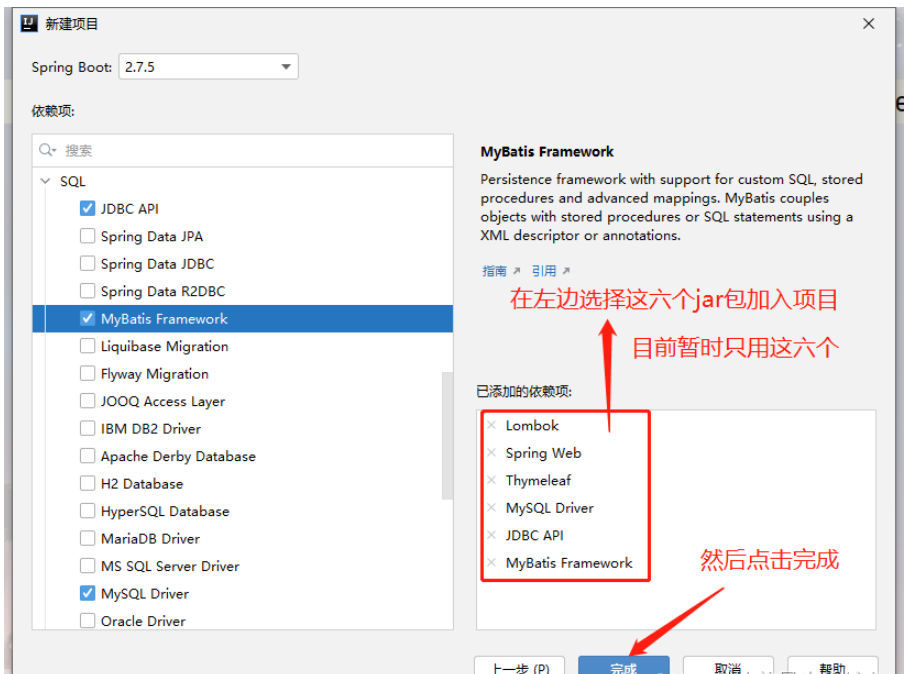Enable Spring Data JPA dependency

pyautogui.click(x=87, y=236)
